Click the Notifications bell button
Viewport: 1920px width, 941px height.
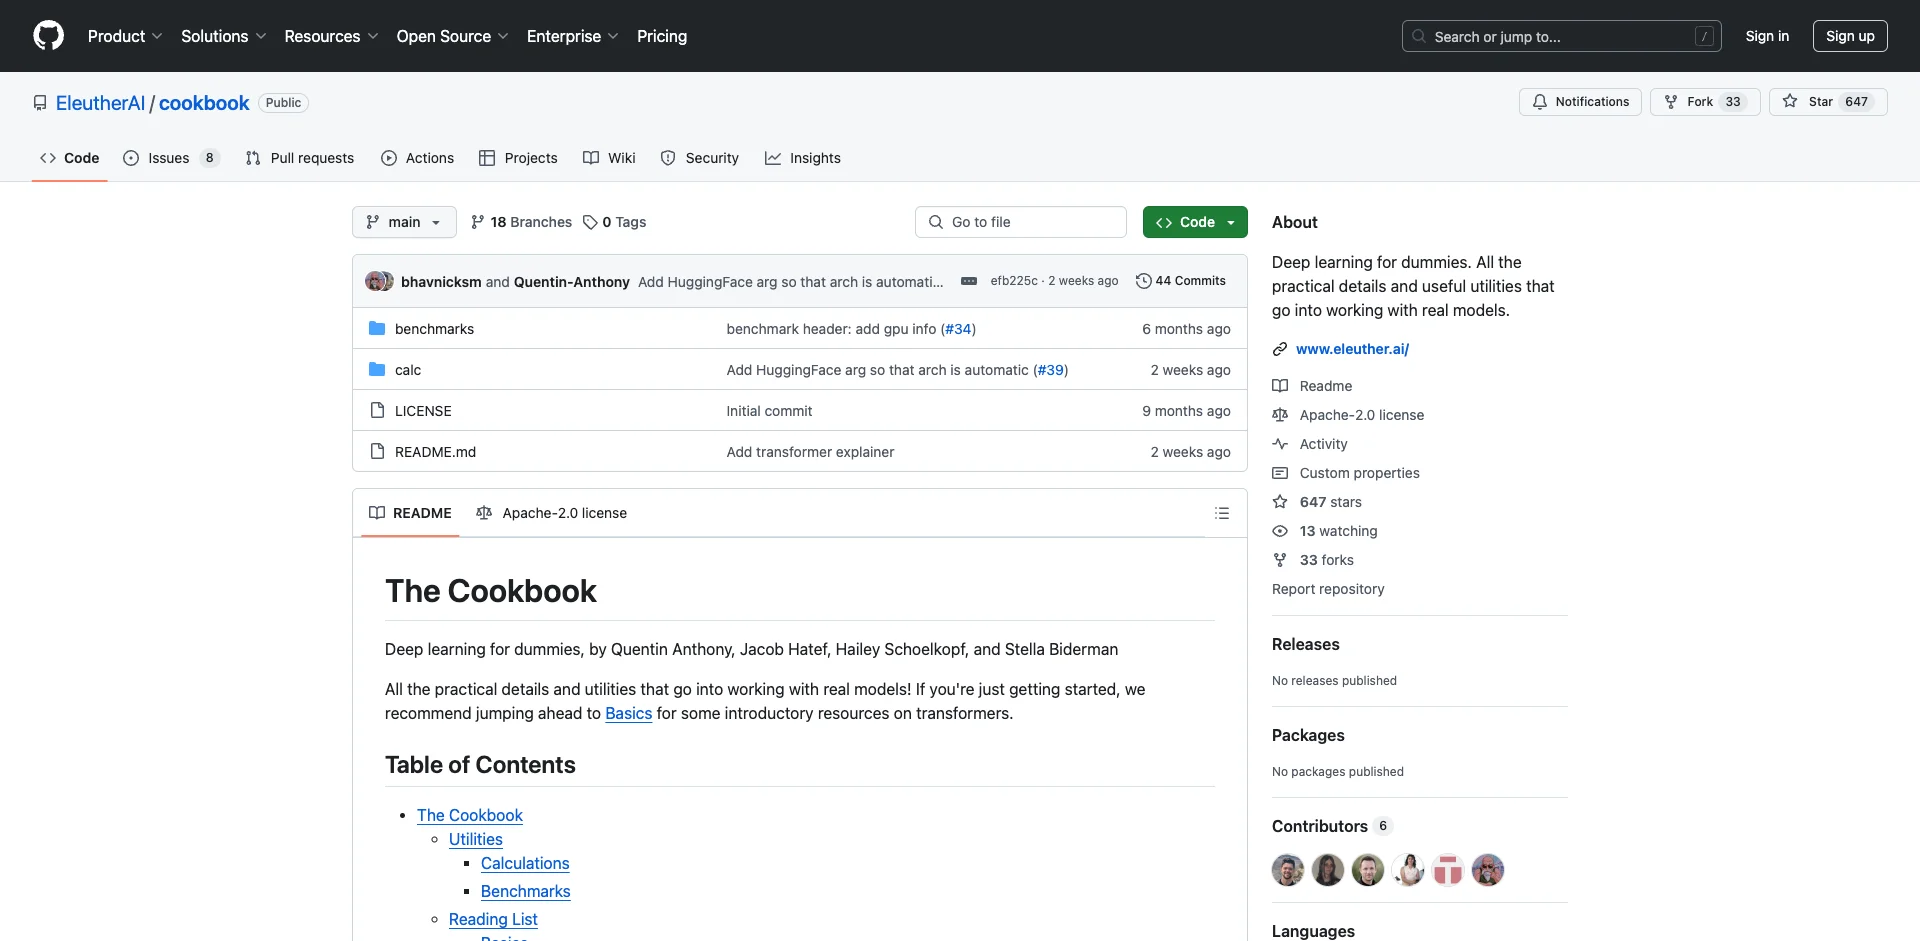click(x=1579, y=102)
